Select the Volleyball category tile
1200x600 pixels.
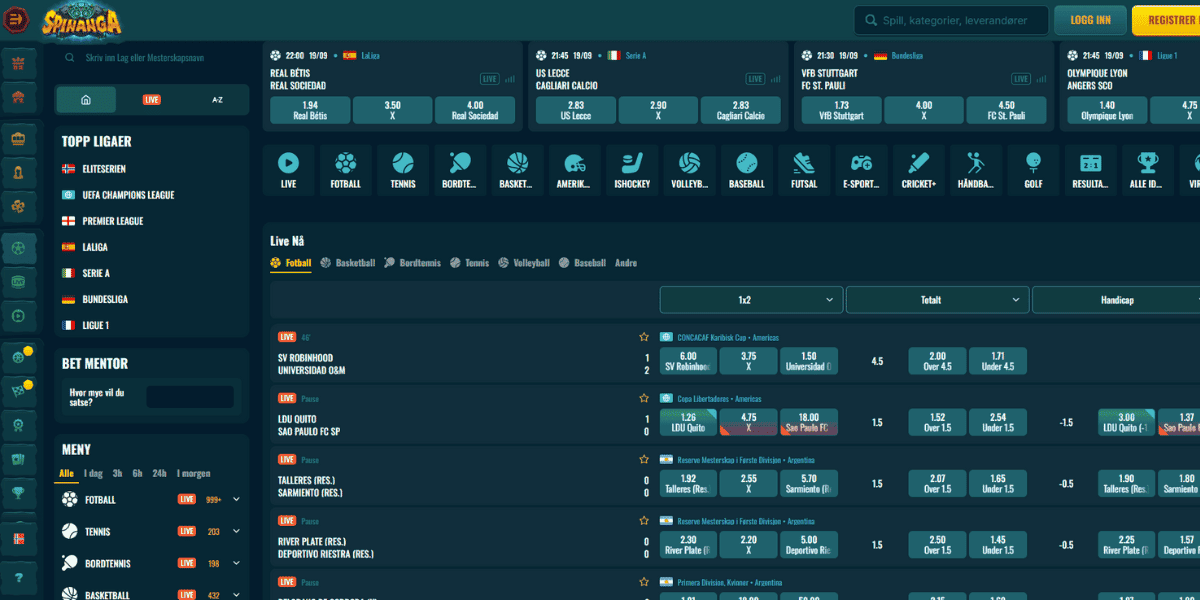[689, 170]
